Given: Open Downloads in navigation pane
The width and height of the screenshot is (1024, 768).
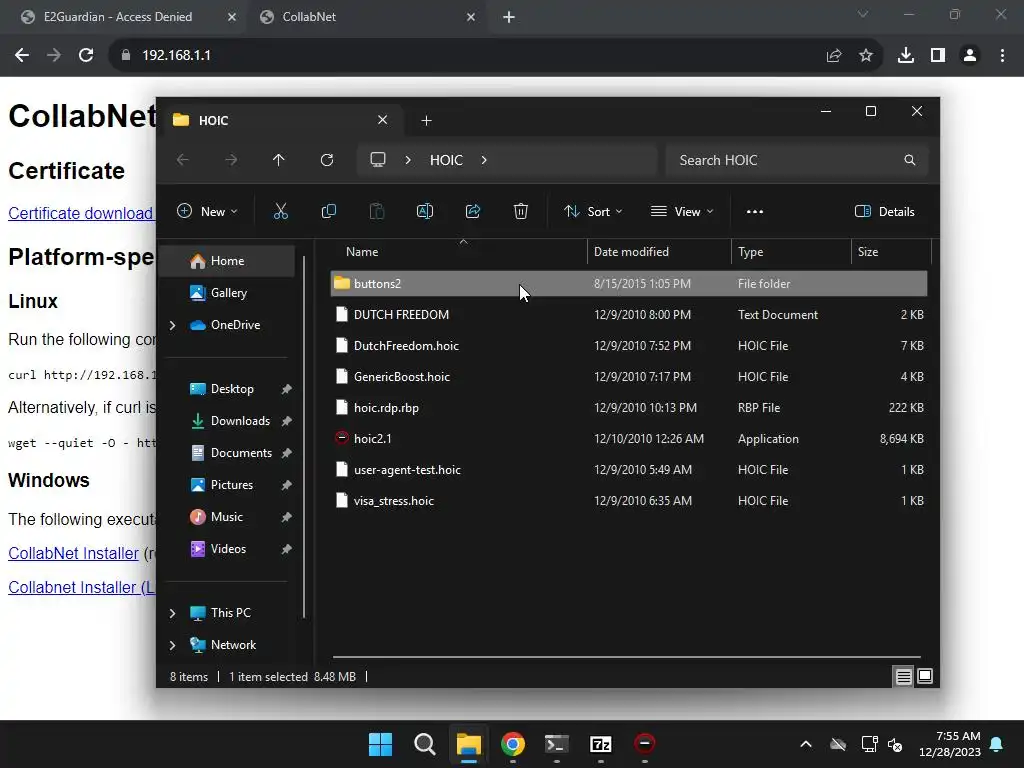Looking at the screenshot, I should tap(227, 421).
